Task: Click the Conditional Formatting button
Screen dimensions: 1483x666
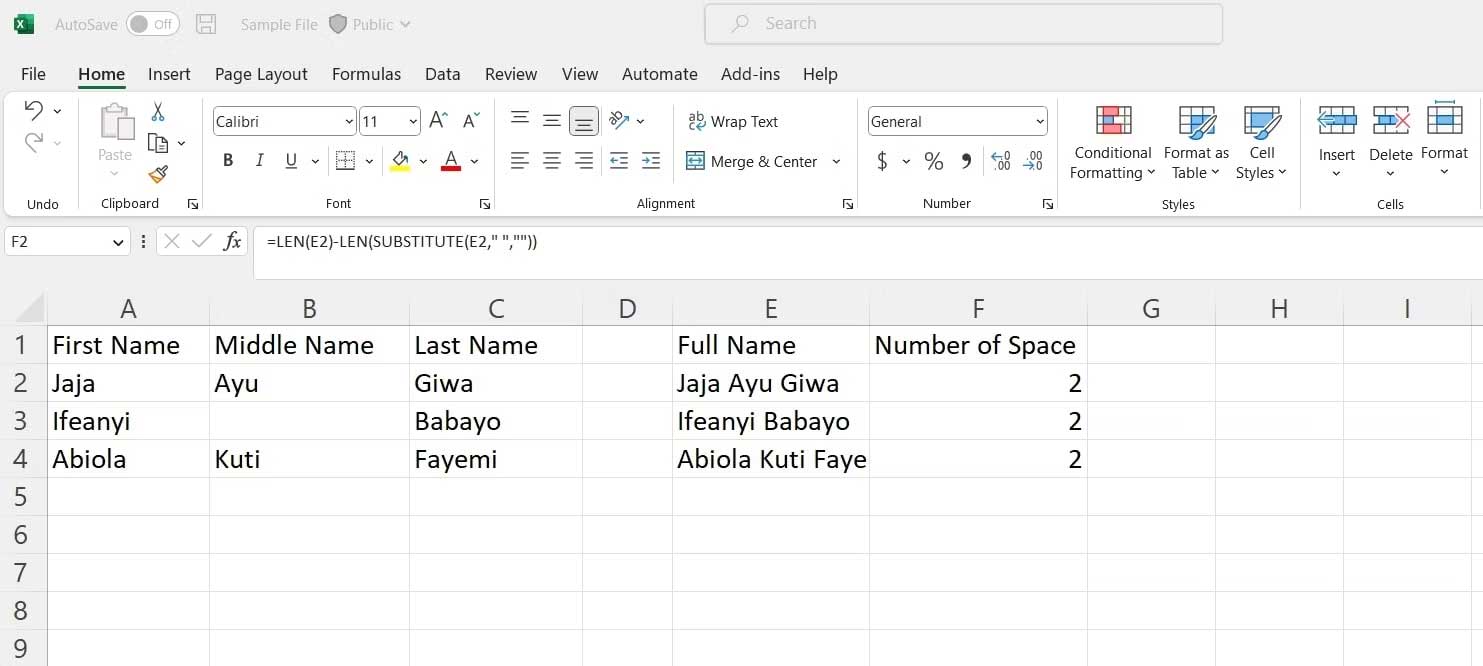Action: (1112, 145)
